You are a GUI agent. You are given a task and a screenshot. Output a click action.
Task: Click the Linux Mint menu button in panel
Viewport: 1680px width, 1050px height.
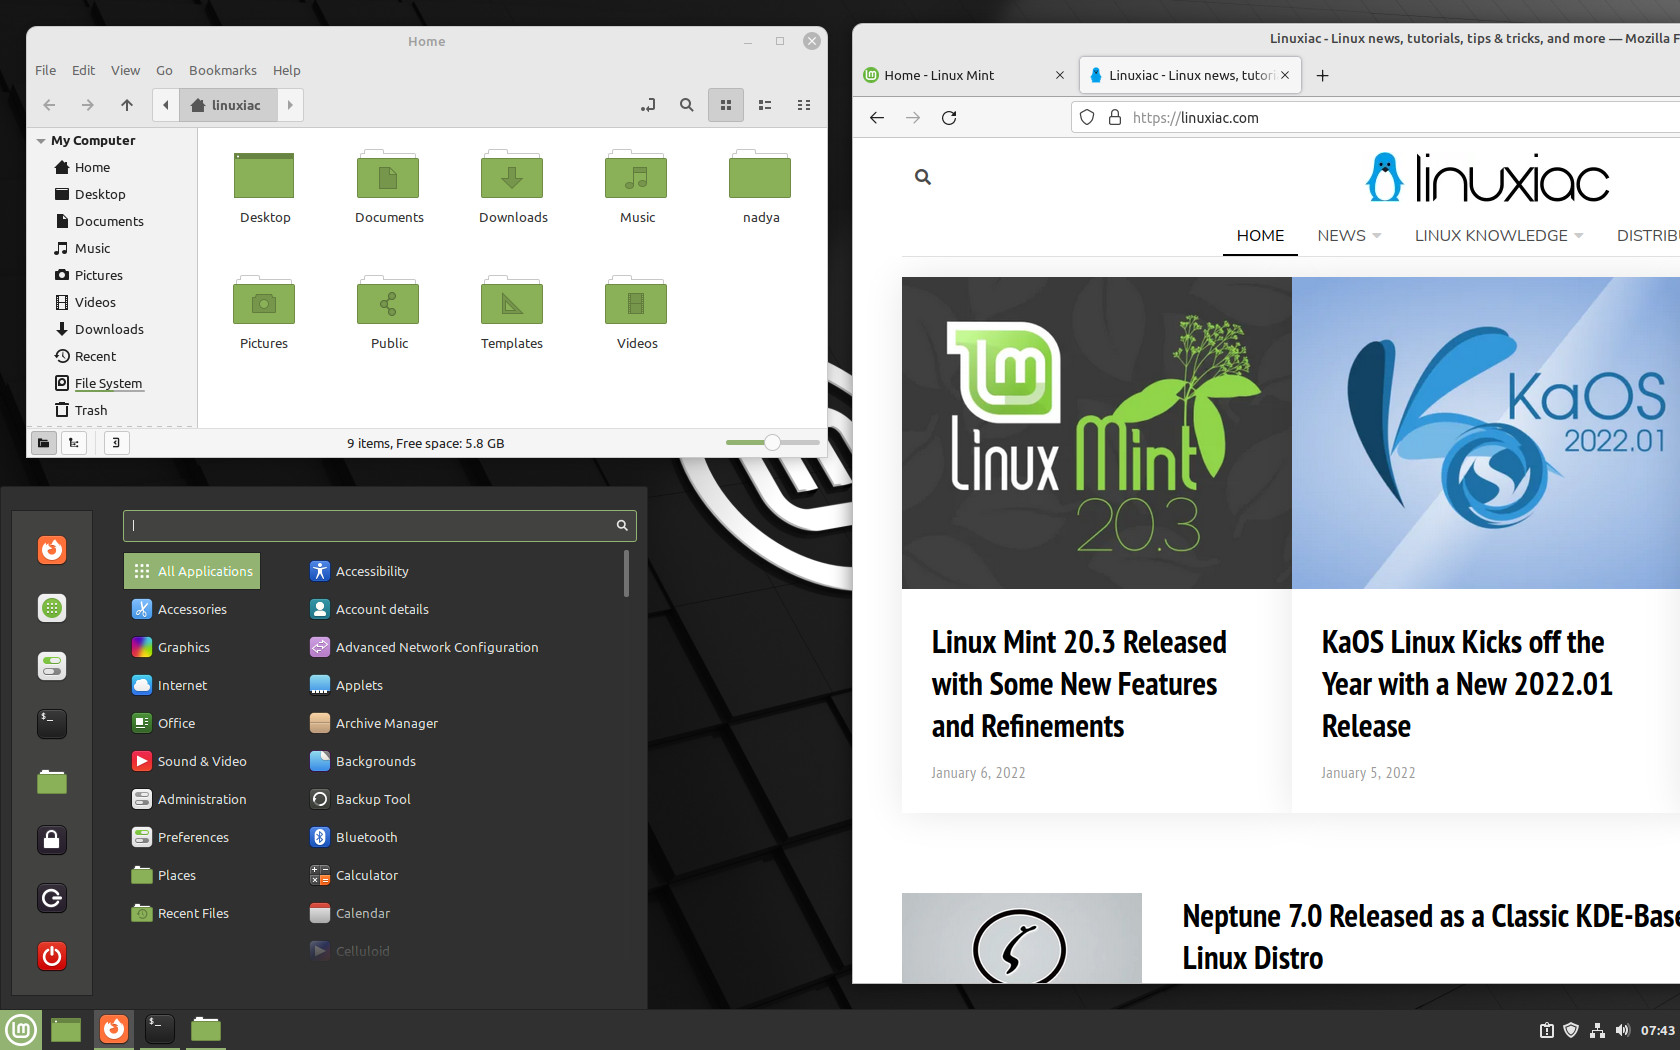pos(21,1029)
